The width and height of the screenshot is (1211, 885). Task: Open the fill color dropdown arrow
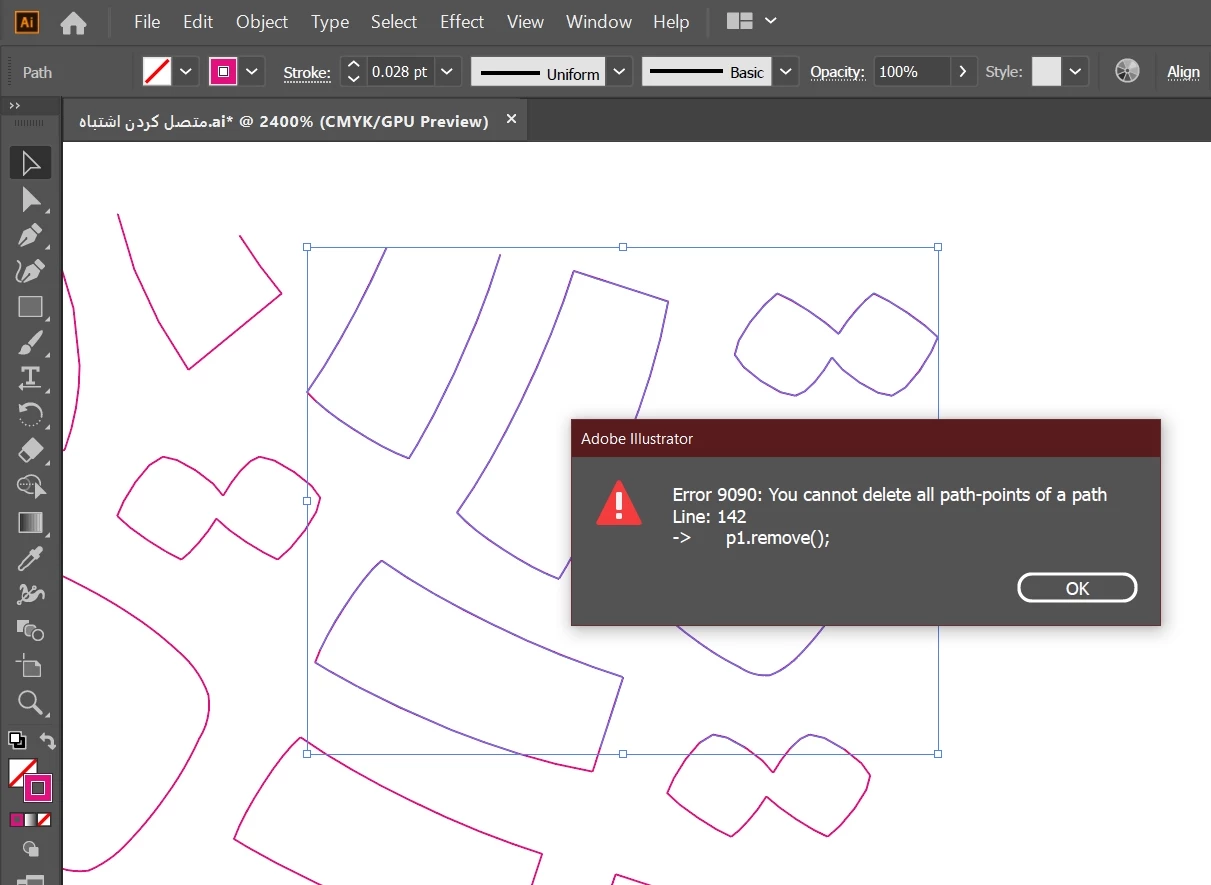[x=186, y=71]
